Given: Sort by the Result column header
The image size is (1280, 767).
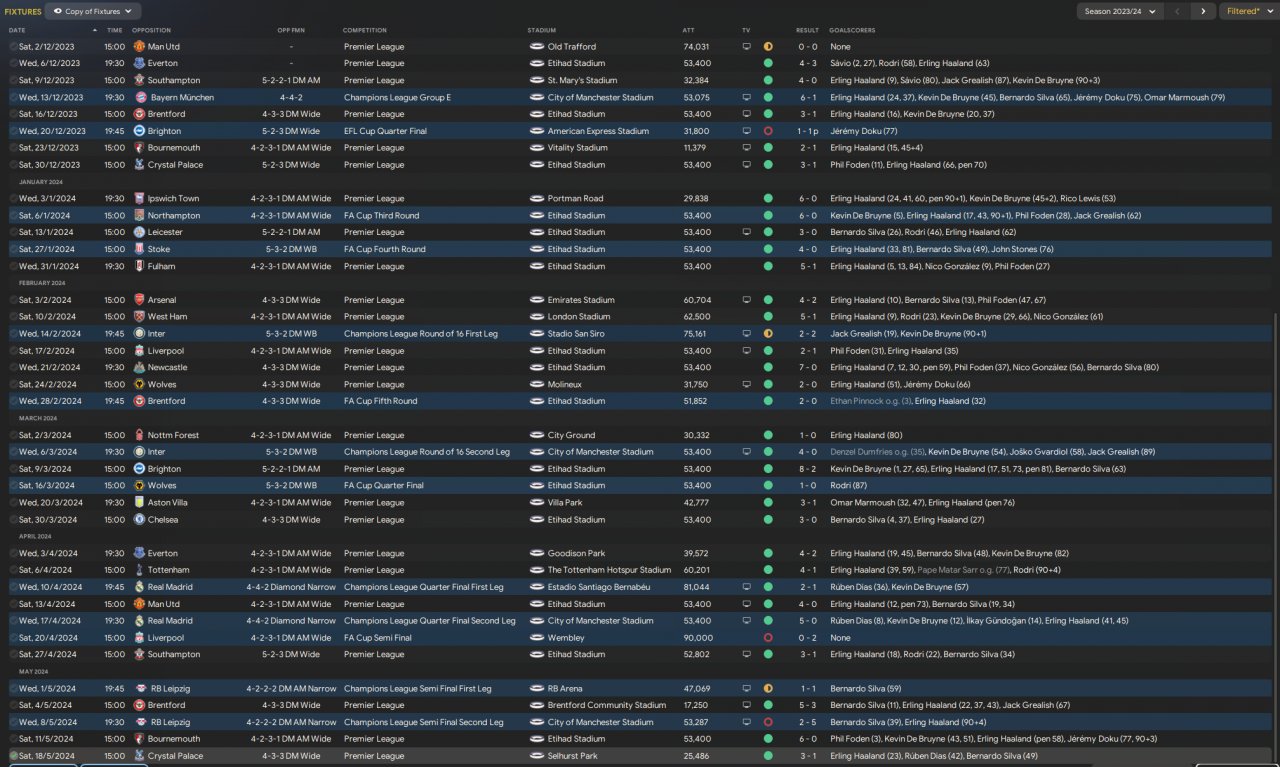Looking at the screenshot, I should click(807, 30).
